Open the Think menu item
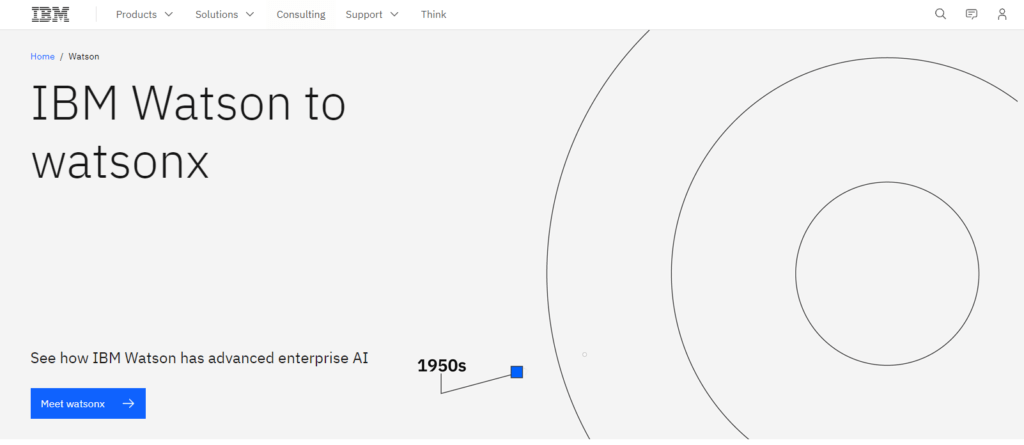 [434, 15]
